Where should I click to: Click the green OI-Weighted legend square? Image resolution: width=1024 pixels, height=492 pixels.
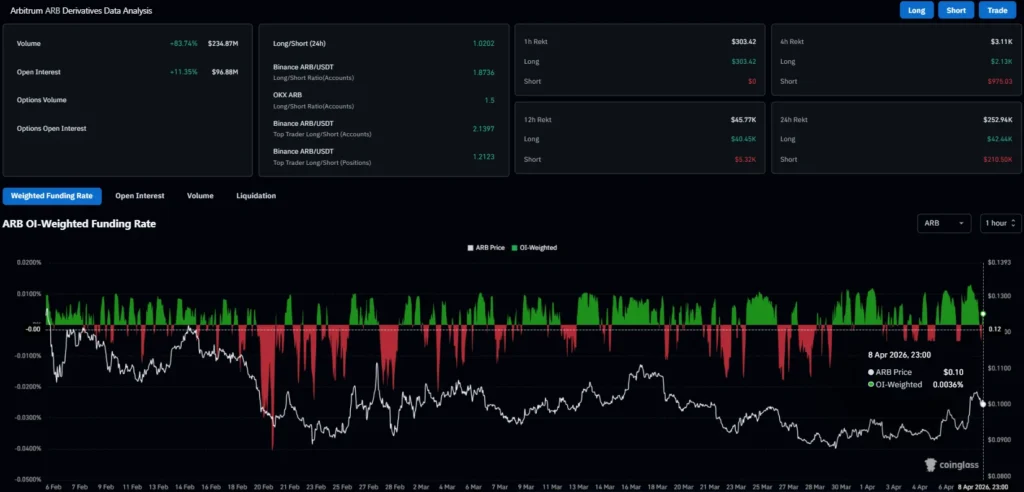(x=515, y=247)
